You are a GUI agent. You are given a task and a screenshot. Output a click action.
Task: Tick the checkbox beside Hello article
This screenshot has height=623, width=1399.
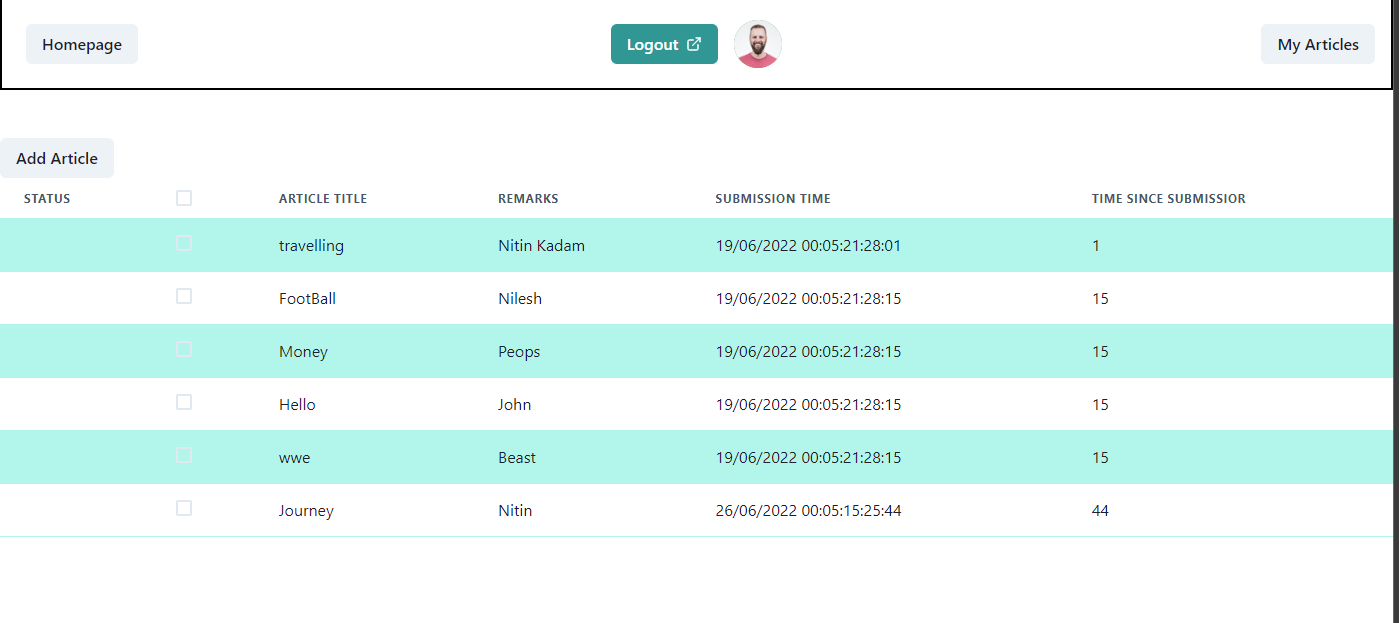click(x=184, y=402)
